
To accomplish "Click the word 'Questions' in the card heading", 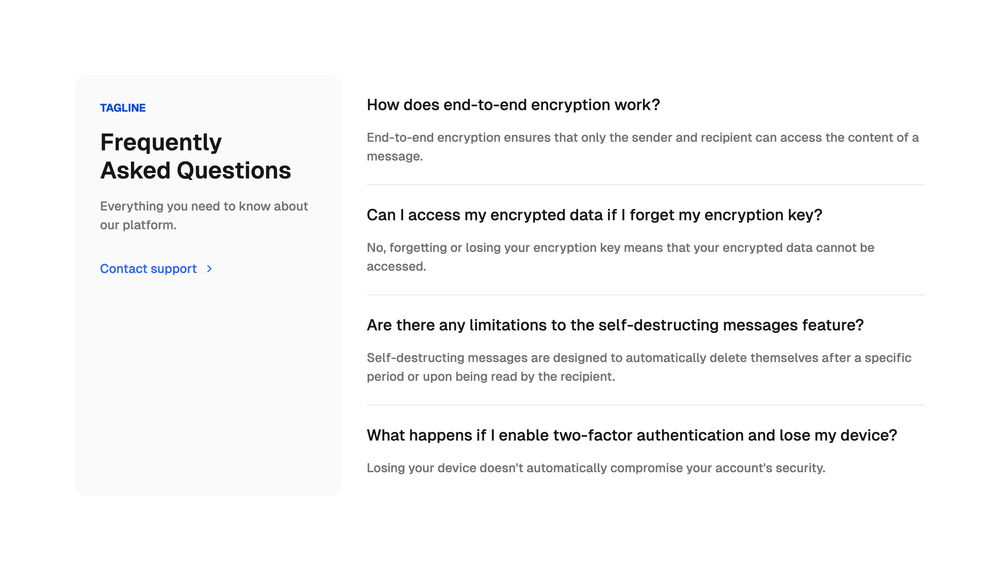I will [233, 170].
